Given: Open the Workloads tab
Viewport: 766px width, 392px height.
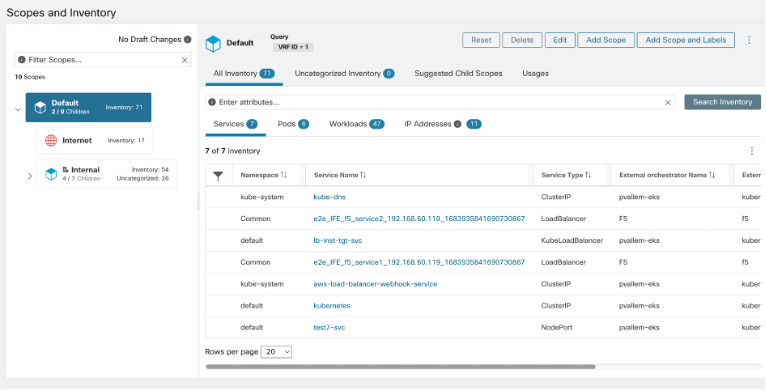Looking at the screenshot, I should [x=357, y=124].
